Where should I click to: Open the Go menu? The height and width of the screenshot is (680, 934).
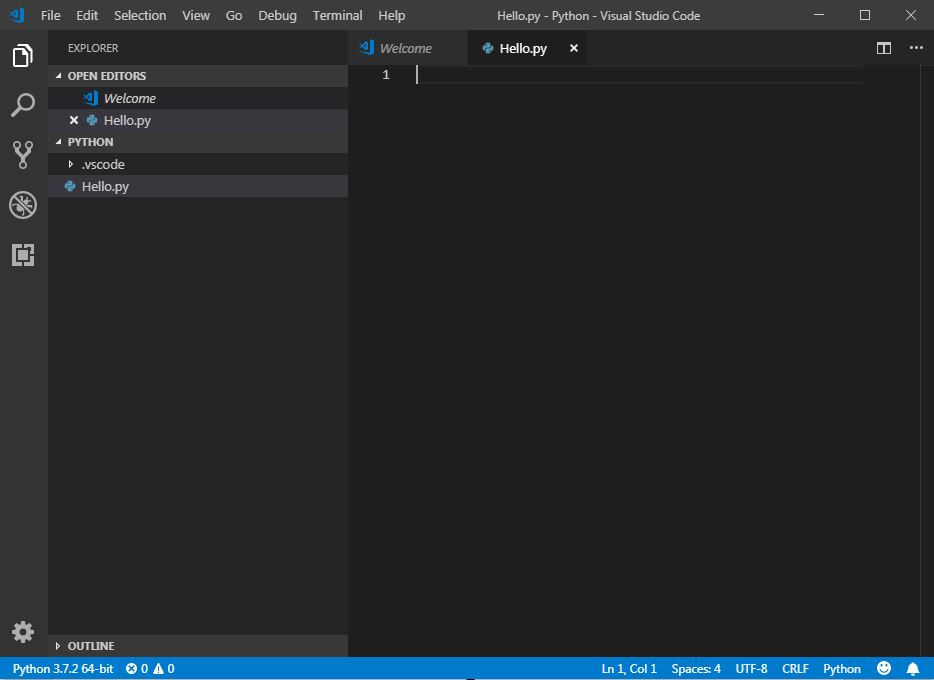click(x=234, y=15)
